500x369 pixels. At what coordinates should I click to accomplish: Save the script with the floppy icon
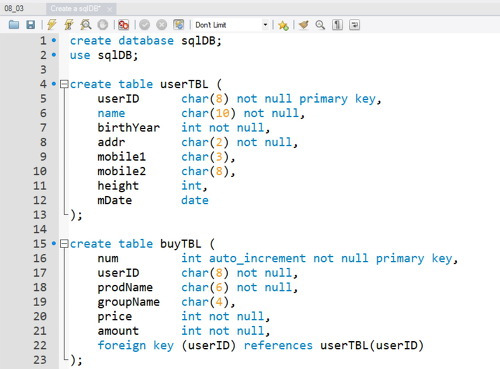(x=31, y=25)
